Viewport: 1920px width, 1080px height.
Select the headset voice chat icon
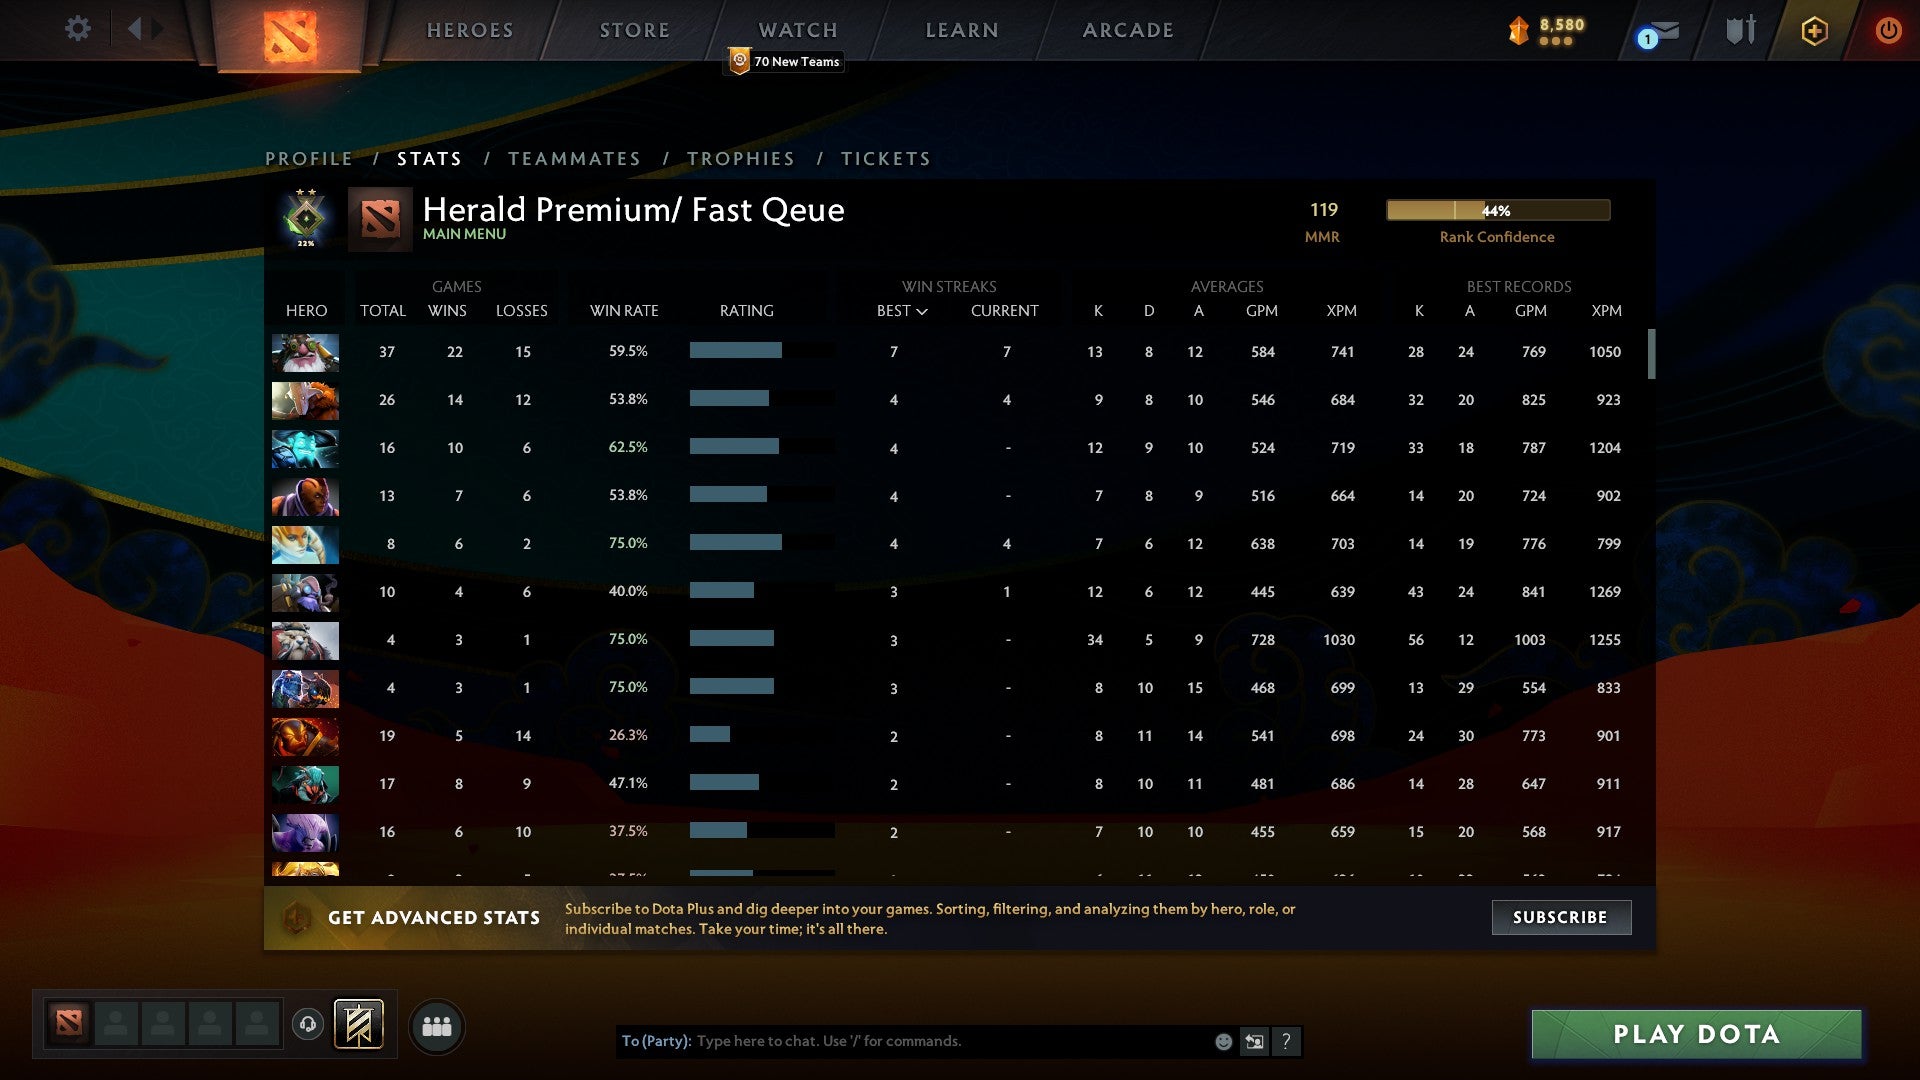[307, 1025]
